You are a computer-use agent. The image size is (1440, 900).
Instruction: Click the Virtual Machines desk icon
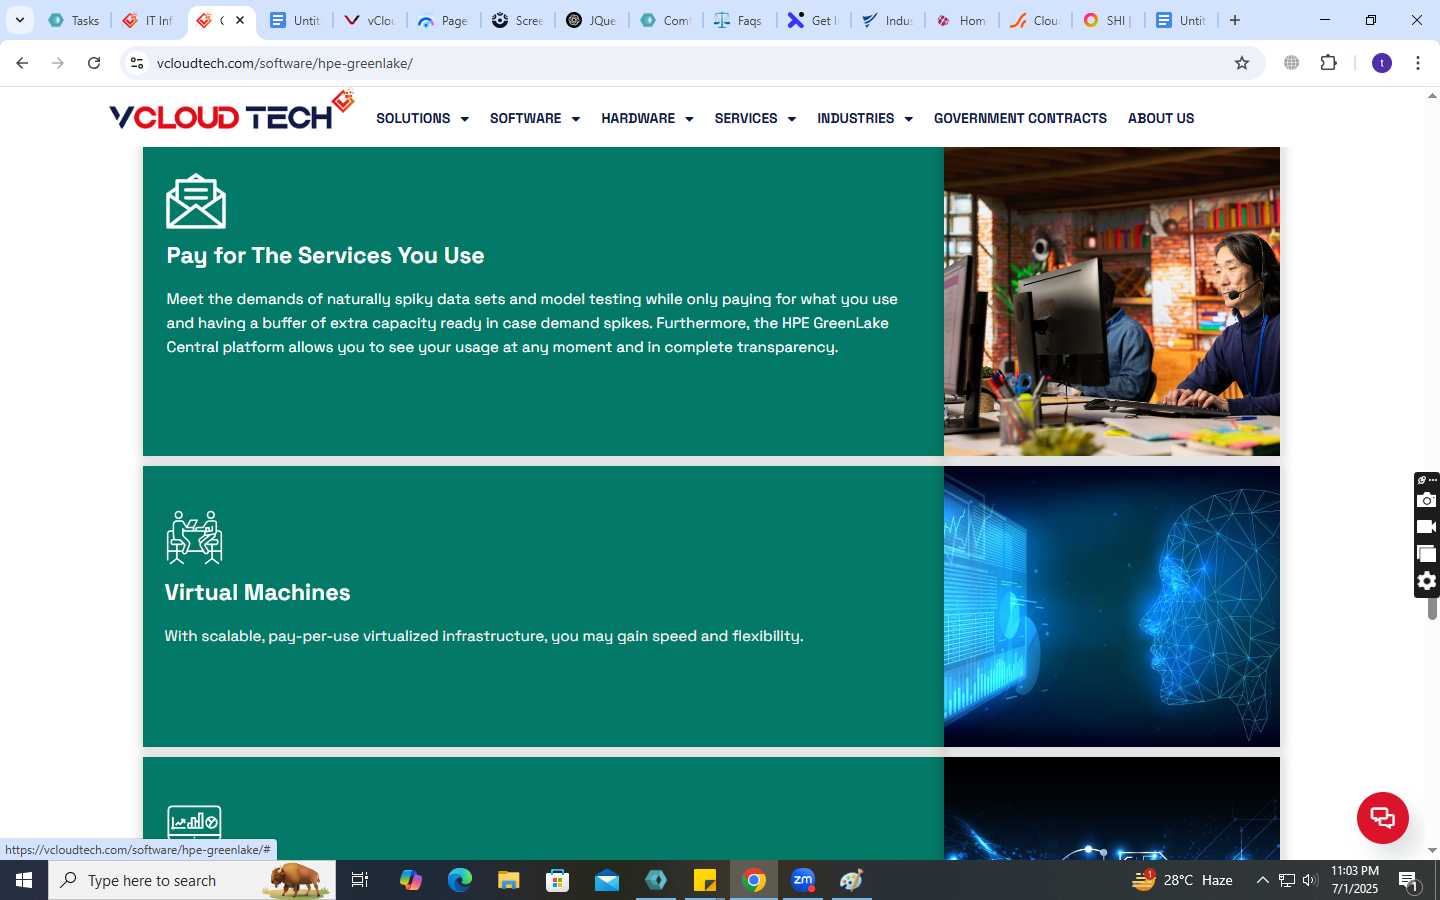coord(194,538)
